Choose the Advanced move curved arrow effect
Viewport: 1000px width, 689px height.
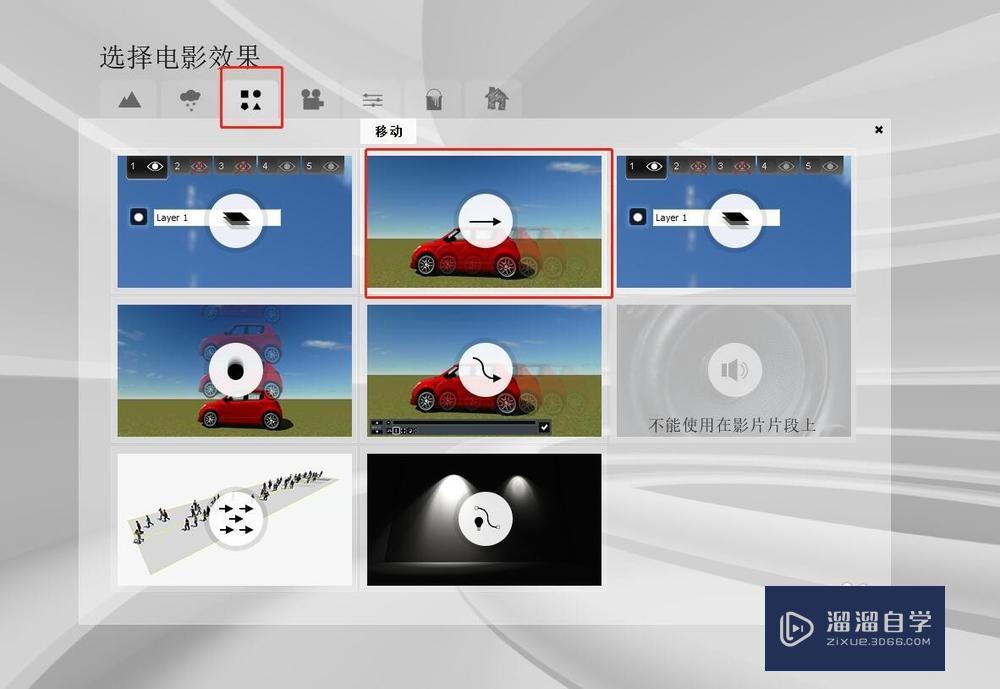pos(484,371)
